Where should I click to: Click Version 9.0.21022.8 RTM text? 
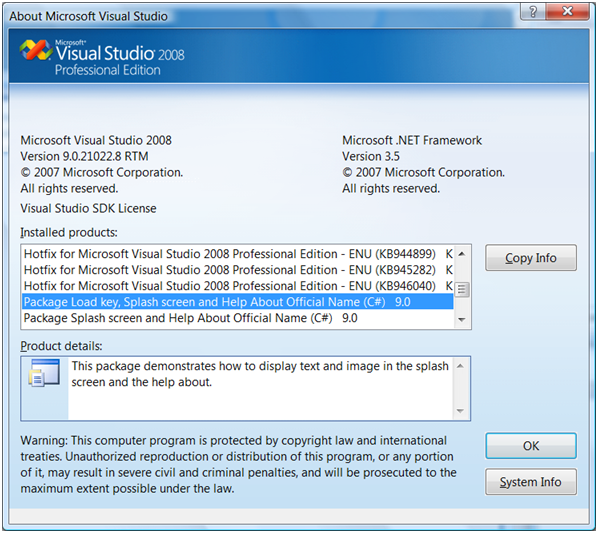tap(84, 156)
